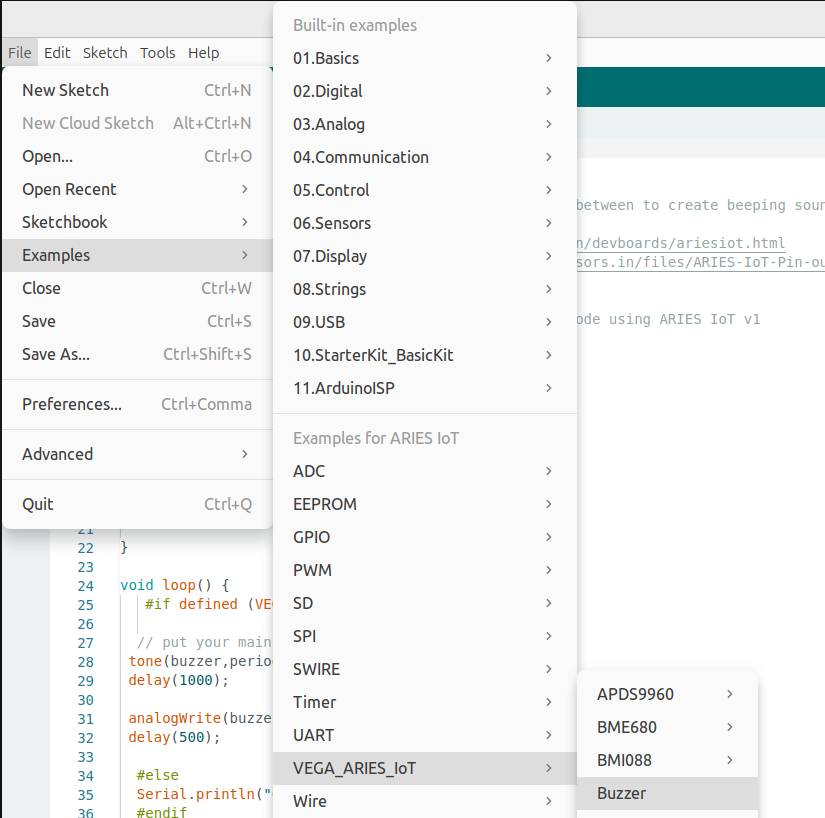Screen dimensions: 825x818
Task: Open the PWM examples for ARIES IoT
Action: tap(425, 570)
